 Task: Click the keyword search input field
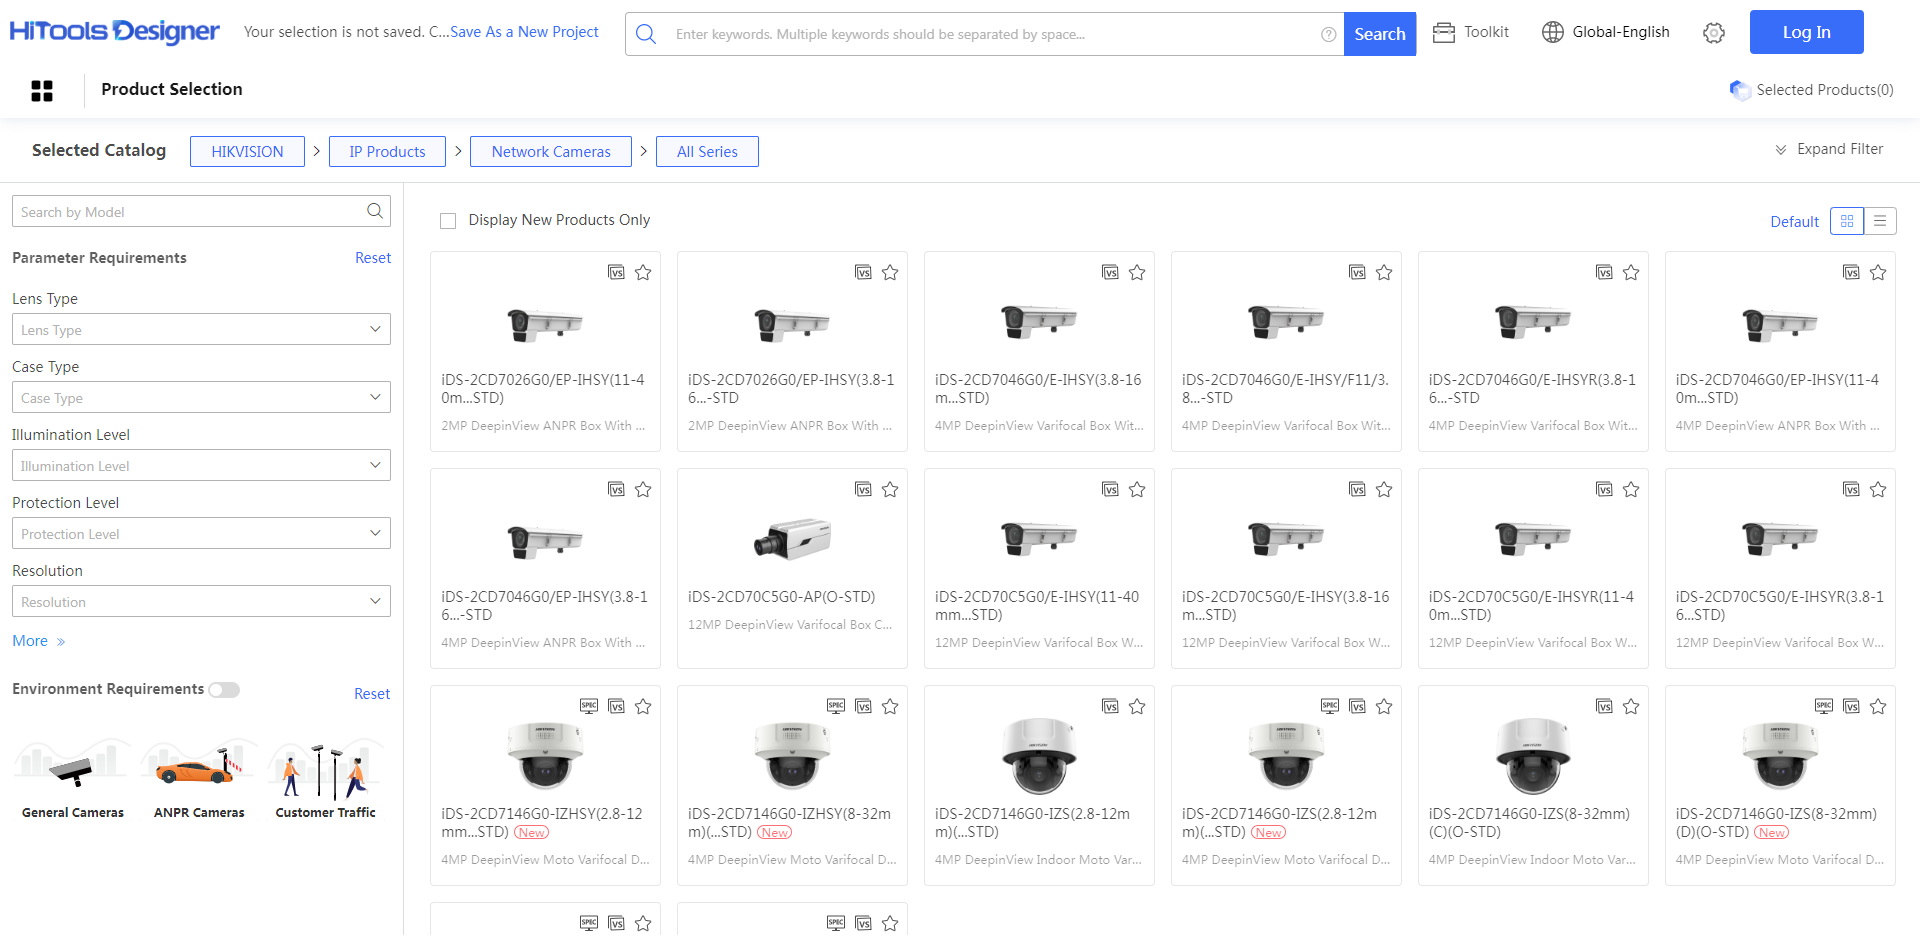(990, 34)
